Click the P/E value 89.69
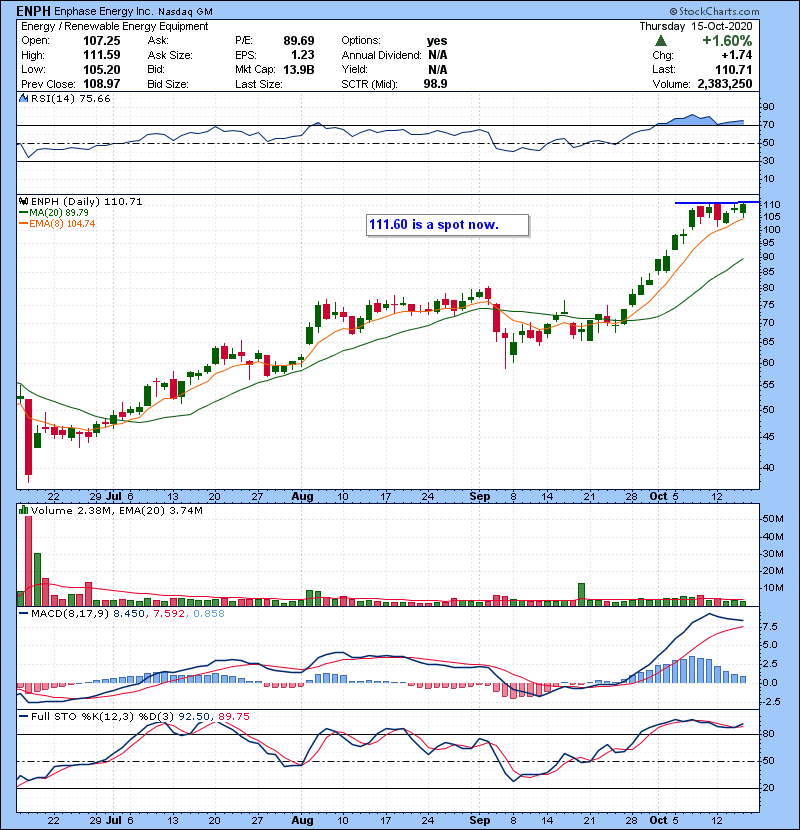This screenshot has height=830, width=800. point(299,41)
